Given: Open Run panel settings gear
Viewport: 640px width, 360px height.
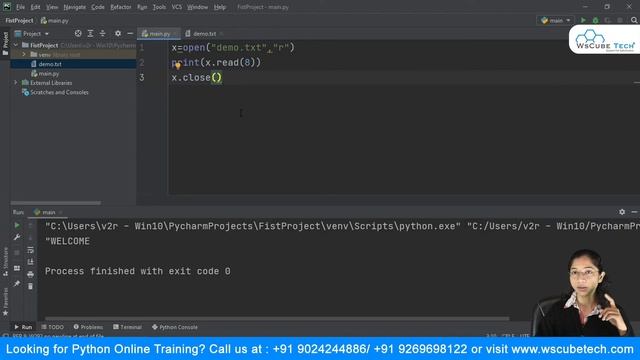Looking at the screenshot, I should (x=622, y=212).
